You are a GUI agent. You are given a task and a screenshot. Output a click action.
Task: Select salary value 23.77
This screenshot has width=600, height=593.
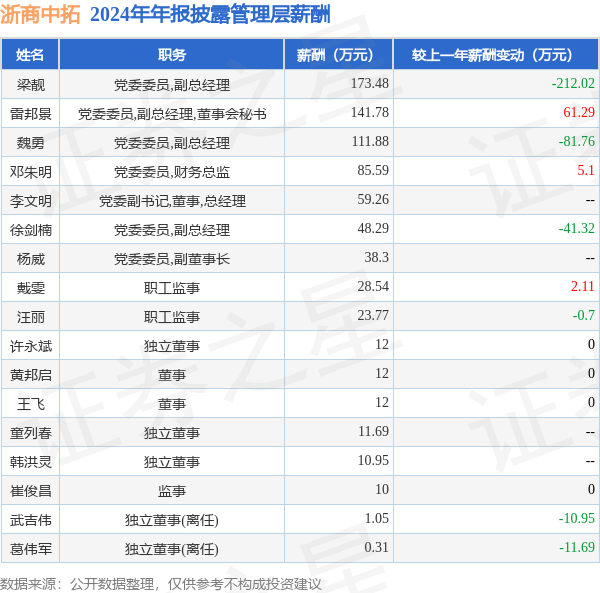(x=373, y=316)
